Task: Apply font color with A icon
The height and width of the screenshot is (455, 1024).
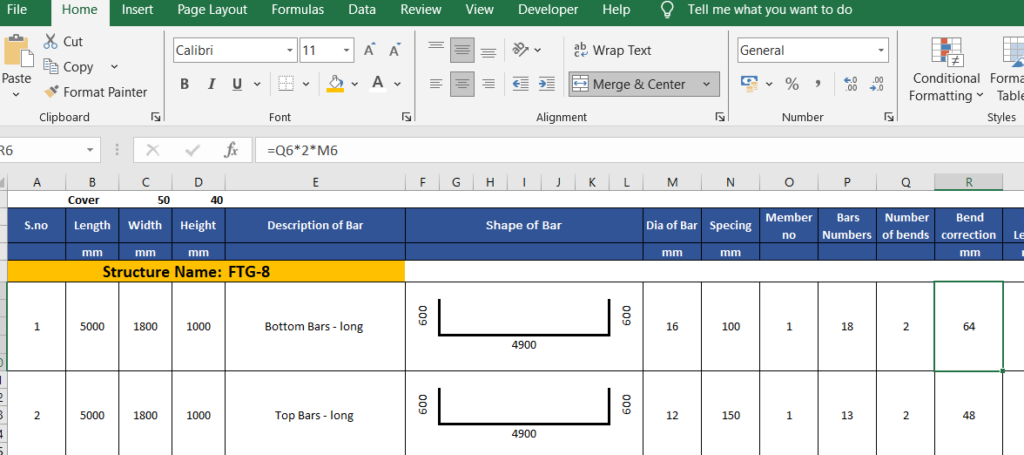Action: tap(377, 84)
